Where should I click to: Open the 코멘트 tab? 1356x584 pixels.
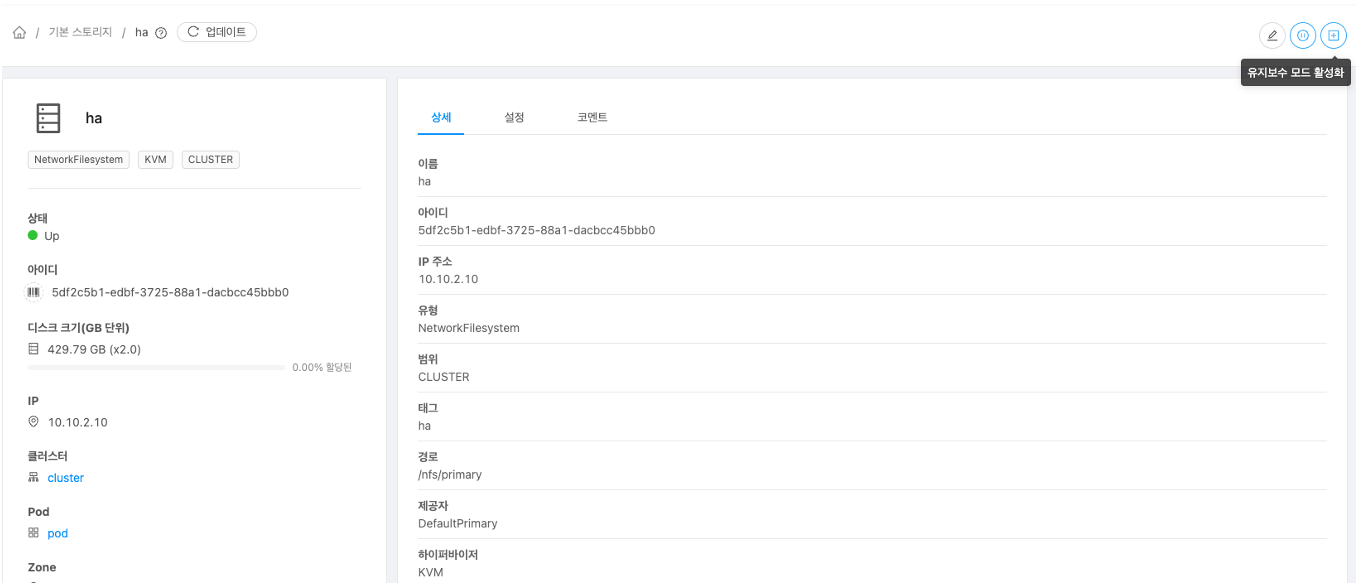point(592,117)
